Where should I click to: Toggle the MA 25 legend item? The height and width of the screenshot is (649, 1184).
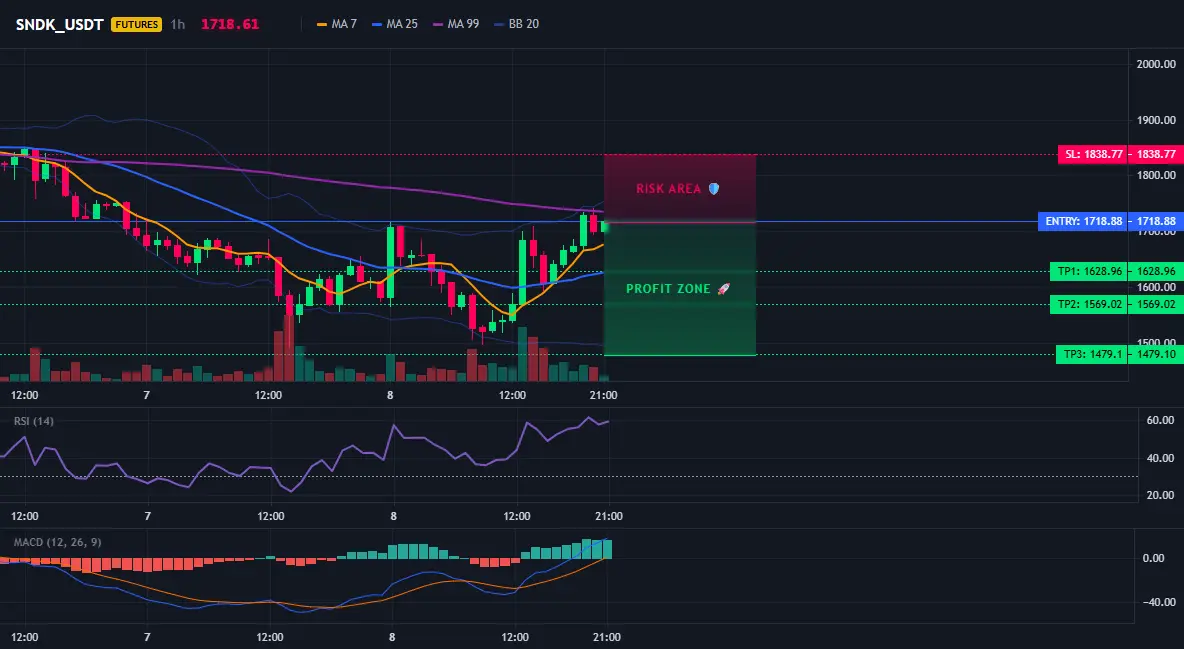click(395, 24)
